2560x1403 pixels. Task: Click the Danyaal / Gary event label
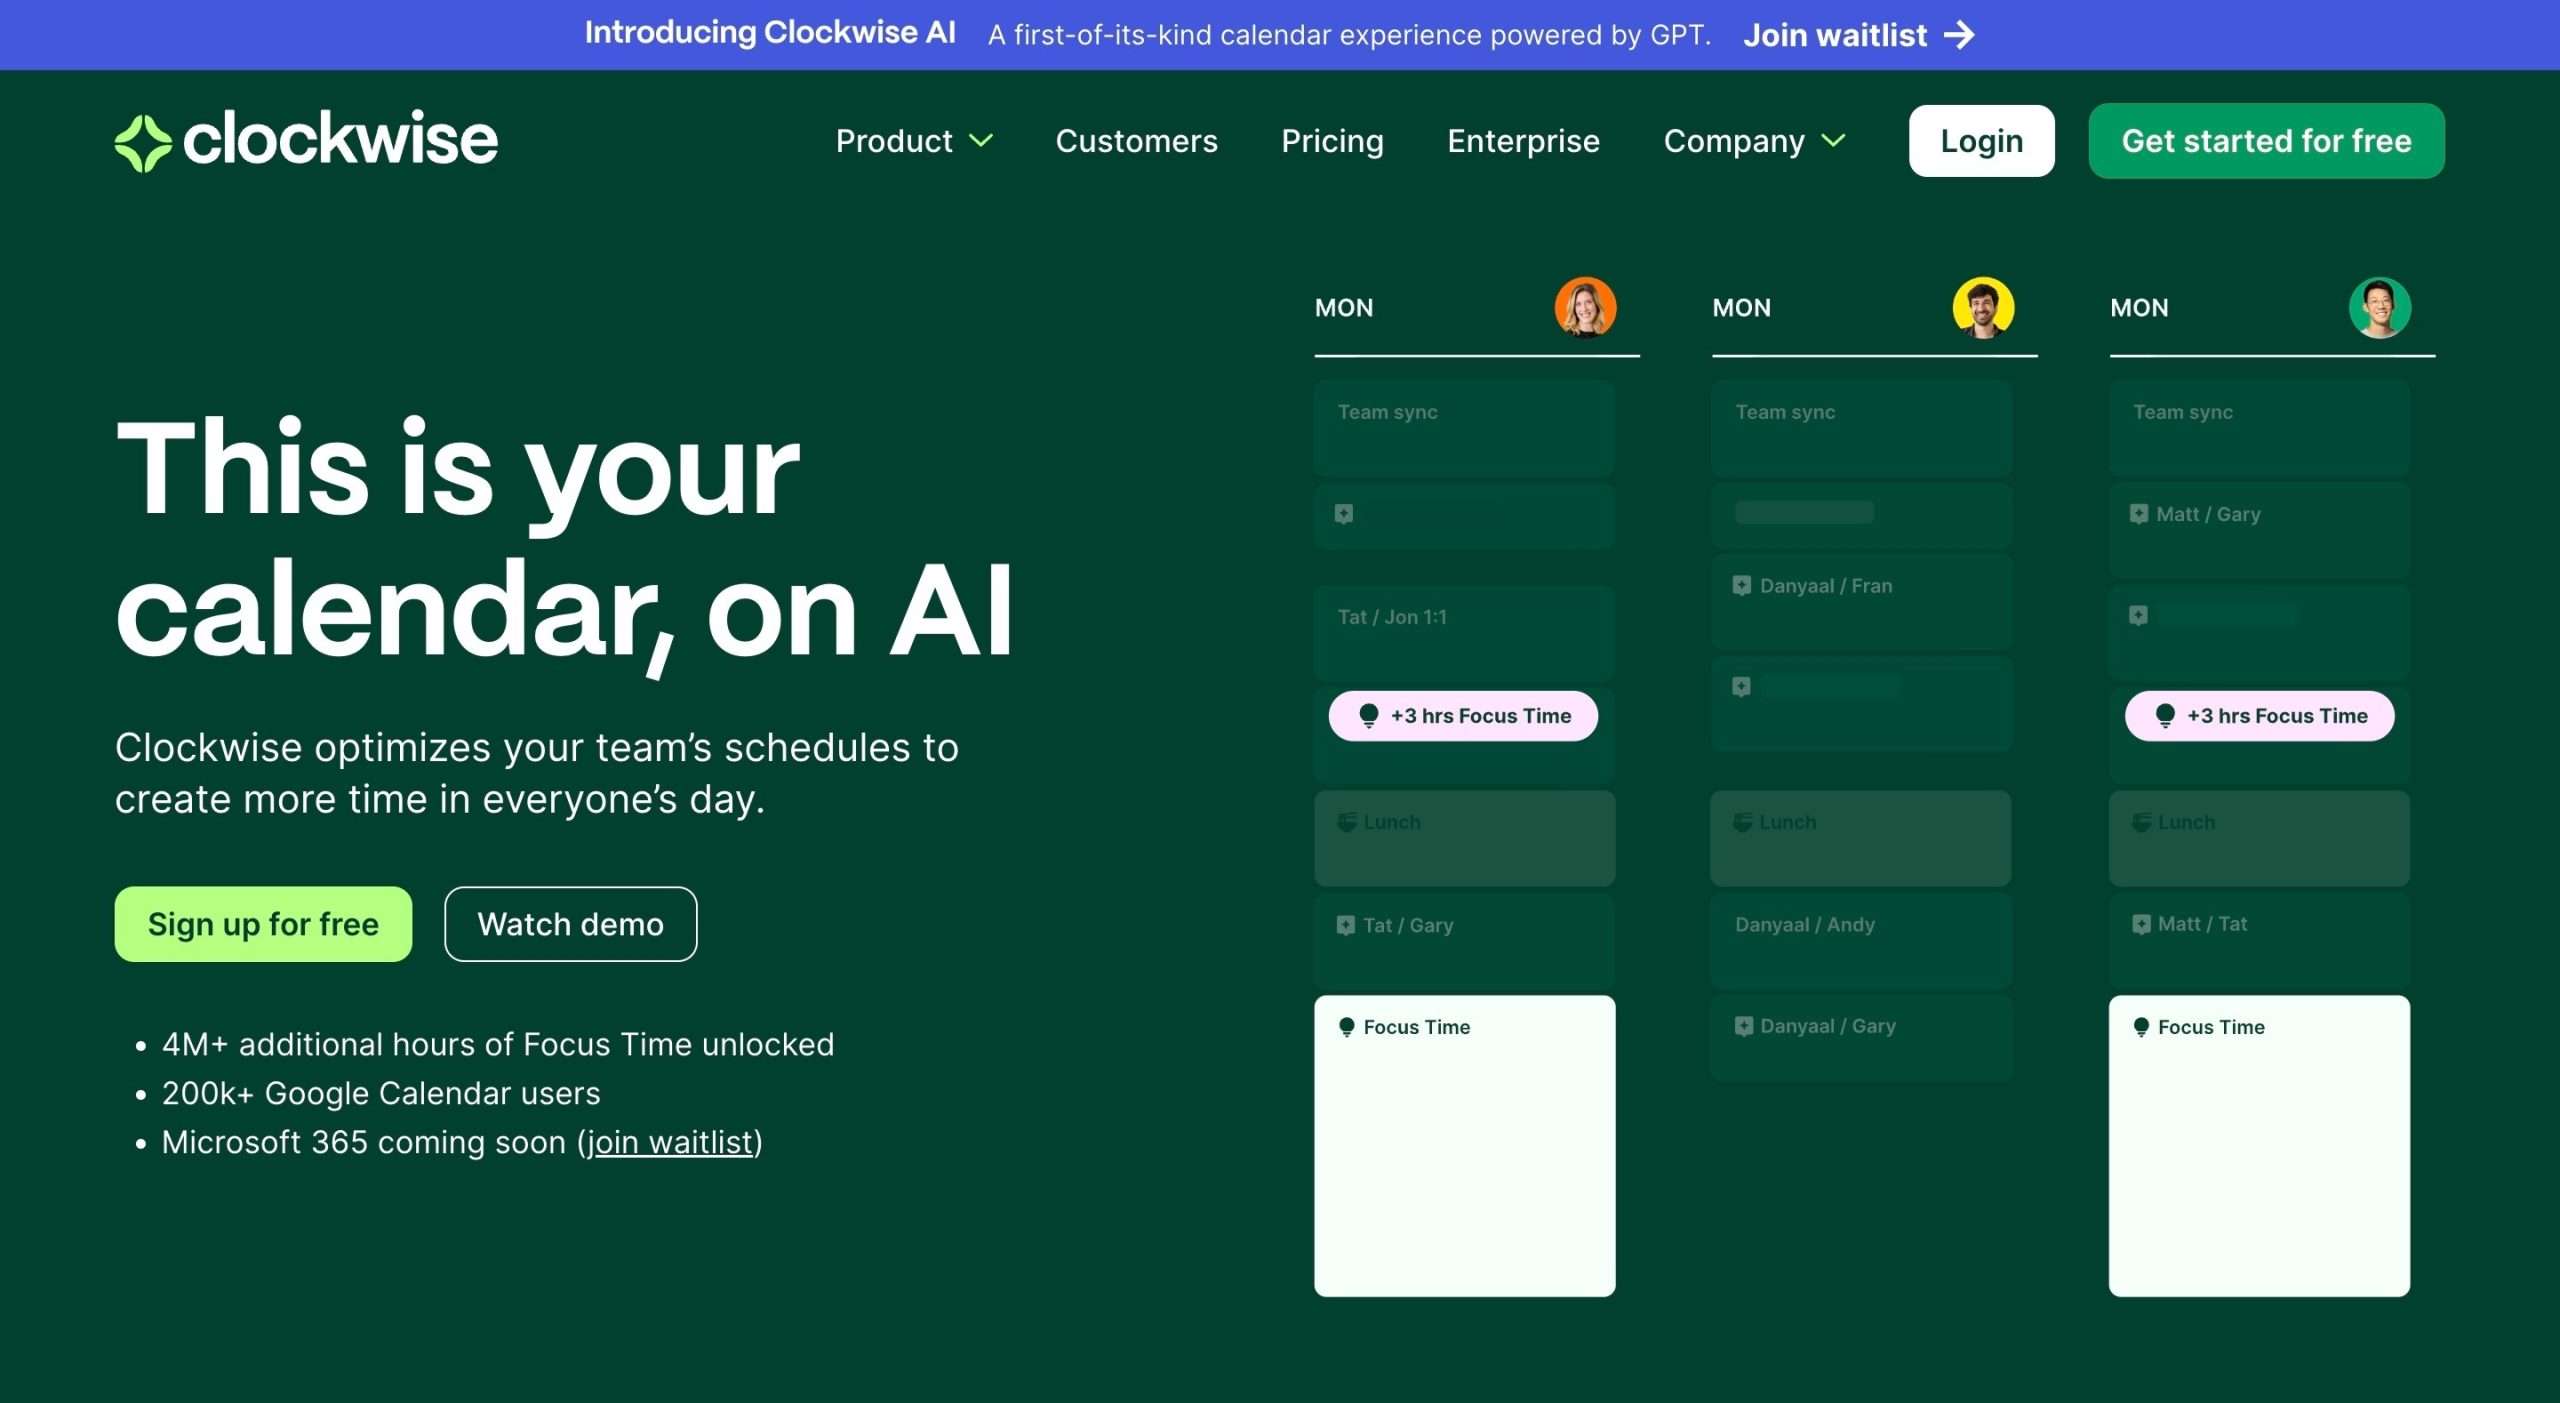[x=1828, y=1026]
